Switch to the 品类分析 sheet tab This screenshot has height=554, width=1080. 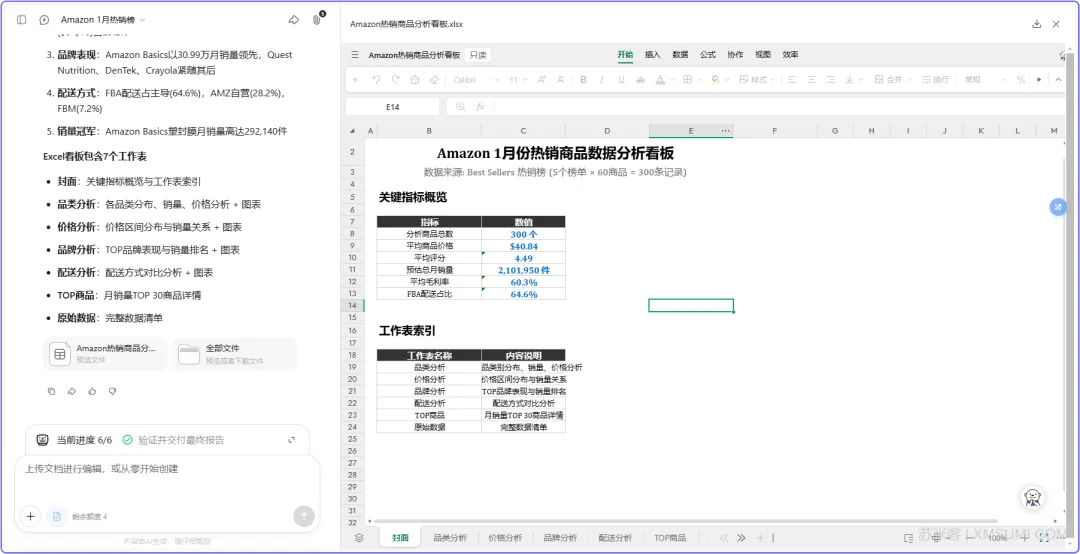[x=450, y=537]
